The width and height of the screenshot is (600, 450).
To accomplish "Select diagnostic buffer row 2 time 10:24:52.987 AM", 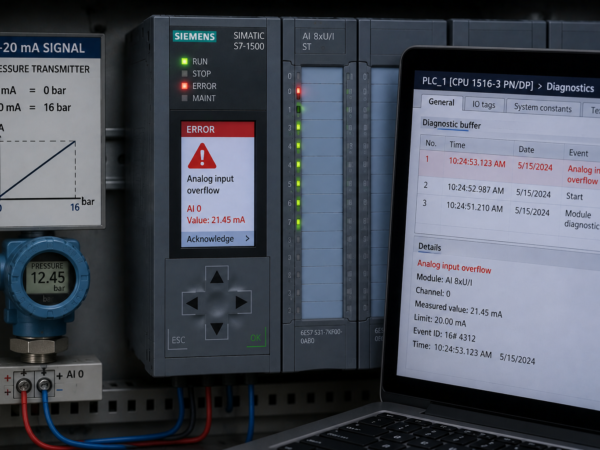I will (476, 189).
